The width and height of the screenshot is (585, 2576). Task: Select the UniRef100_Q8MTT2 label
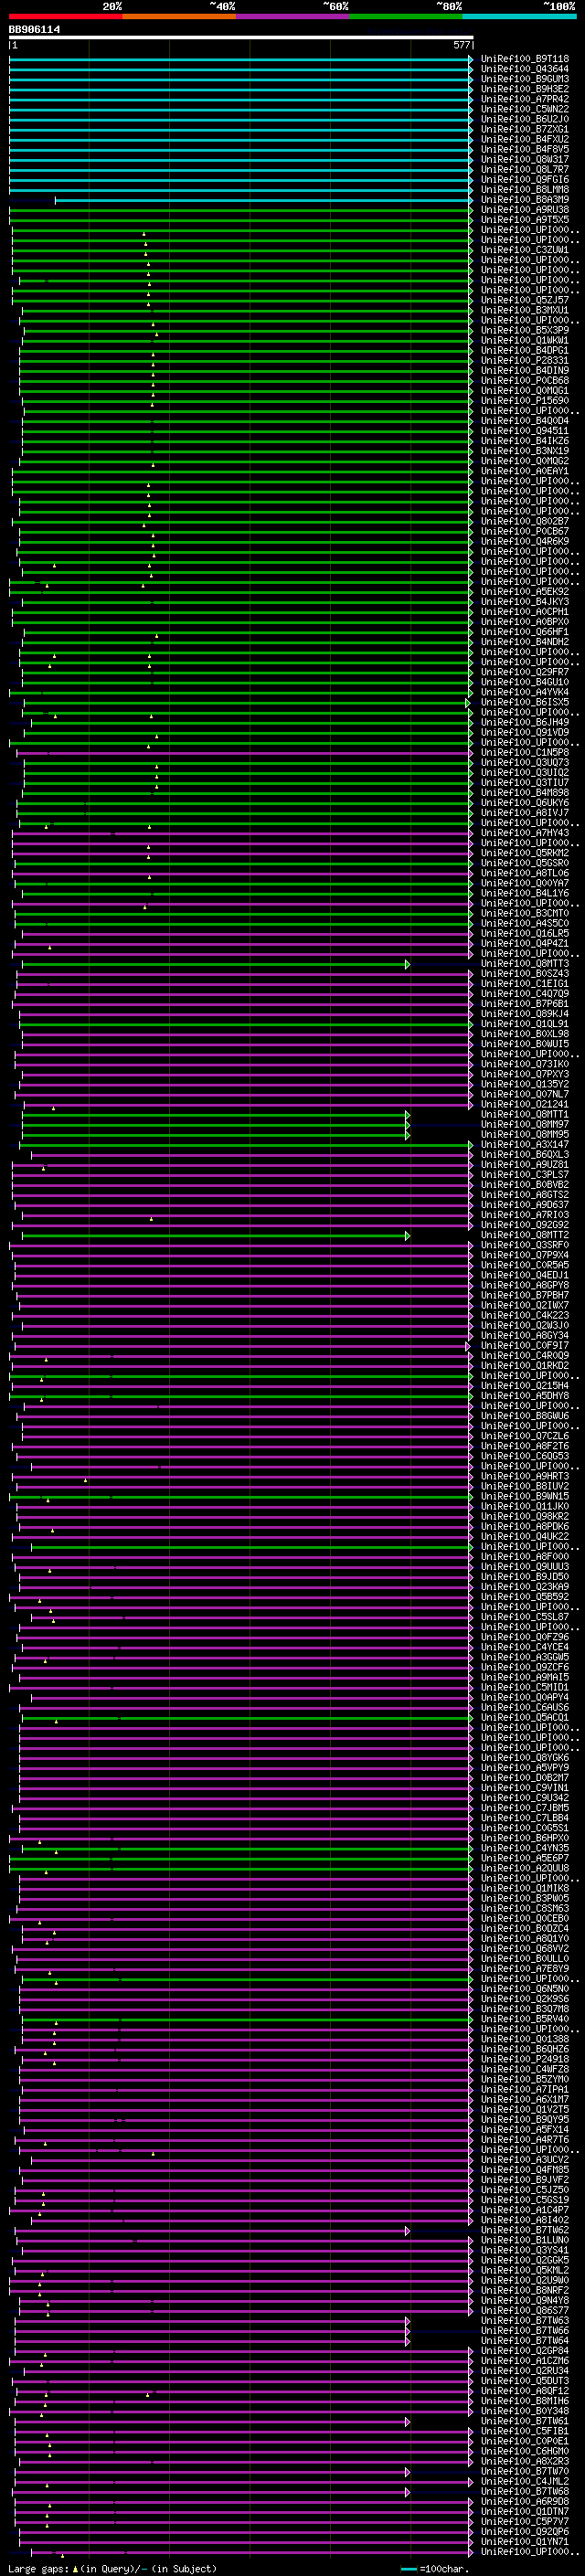click(x=525, y=1235)
